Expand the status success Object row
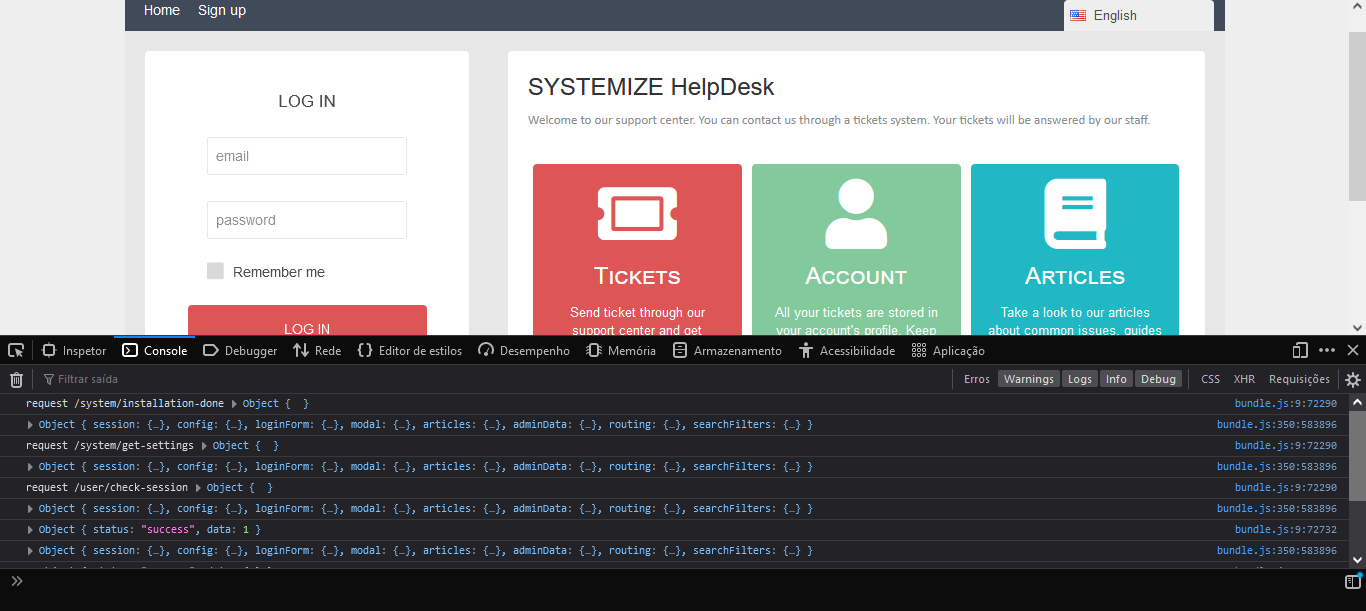 pos(30,530)
